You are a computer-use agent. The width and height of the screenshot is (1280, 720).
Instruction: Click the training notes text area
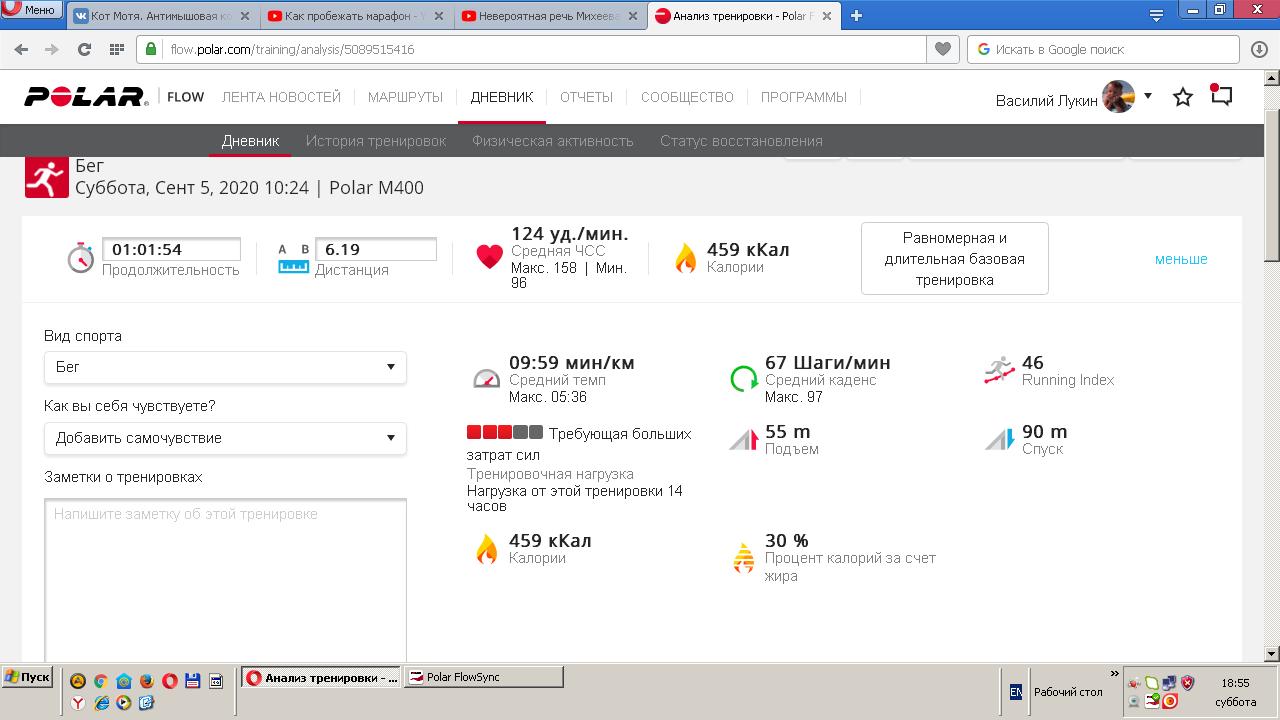point(225,580)
